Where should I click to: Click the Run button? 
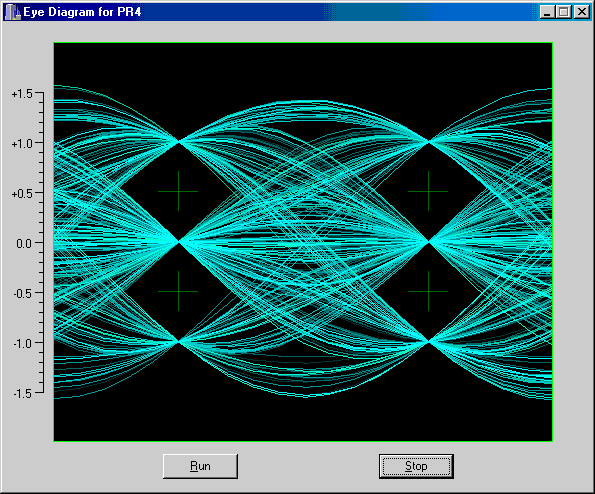[200, 466]
